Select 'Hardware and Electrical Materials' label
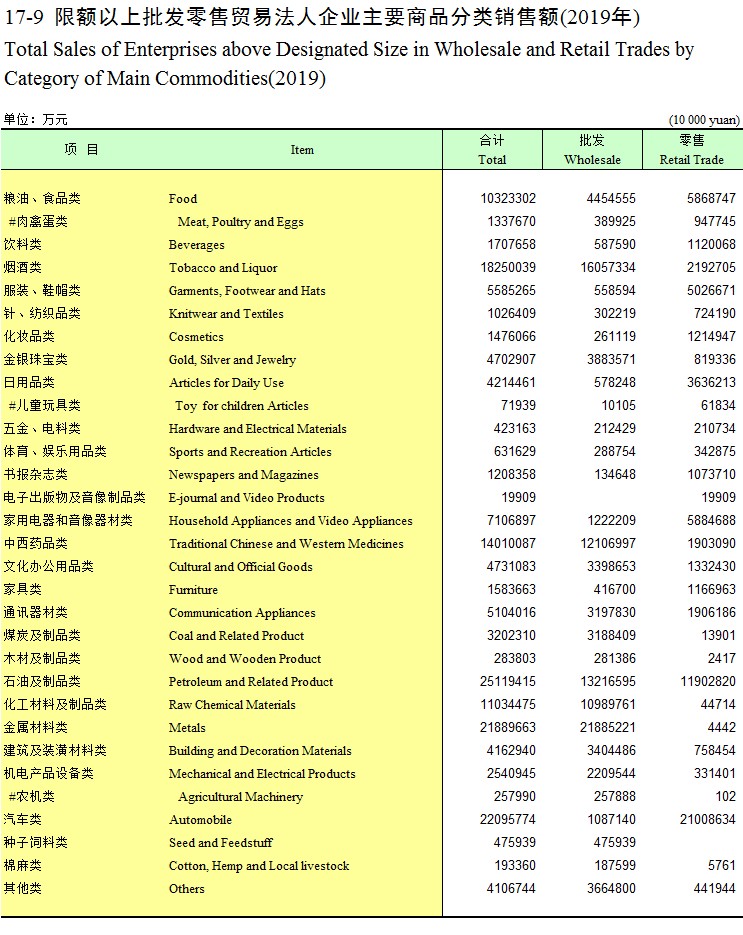The height and width of the screenshot is (935, 743). click(258, 429)
